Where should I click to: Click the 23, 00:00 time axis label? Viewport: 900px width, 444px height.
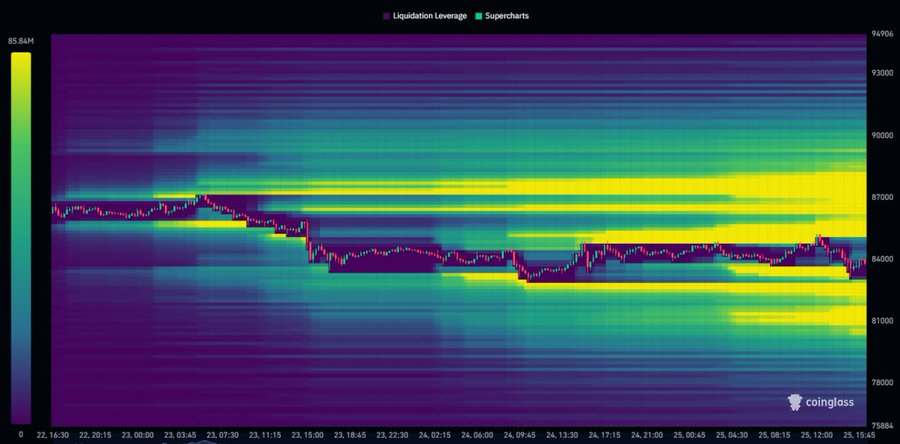[x=139, y=435]
